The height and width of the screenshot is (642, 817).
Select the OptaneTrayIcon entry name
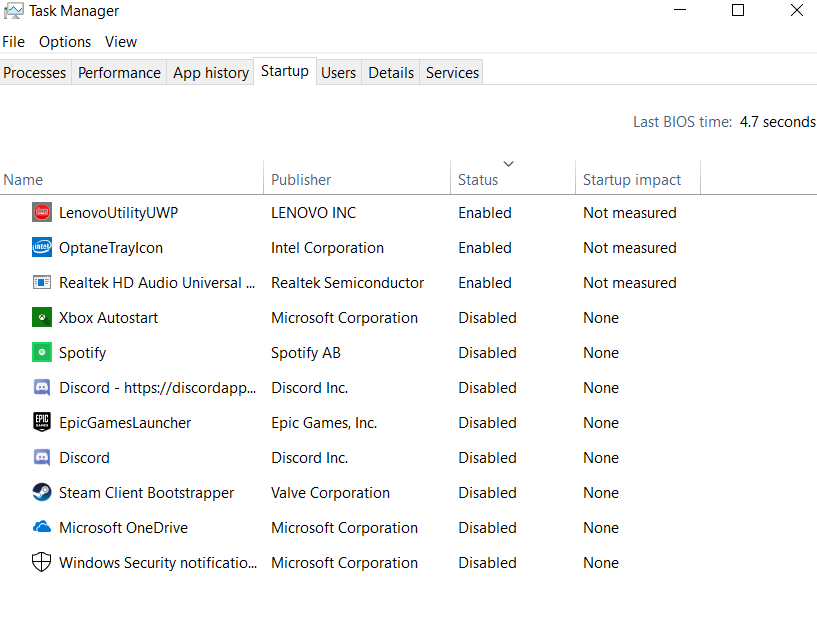tap(111, 248)
